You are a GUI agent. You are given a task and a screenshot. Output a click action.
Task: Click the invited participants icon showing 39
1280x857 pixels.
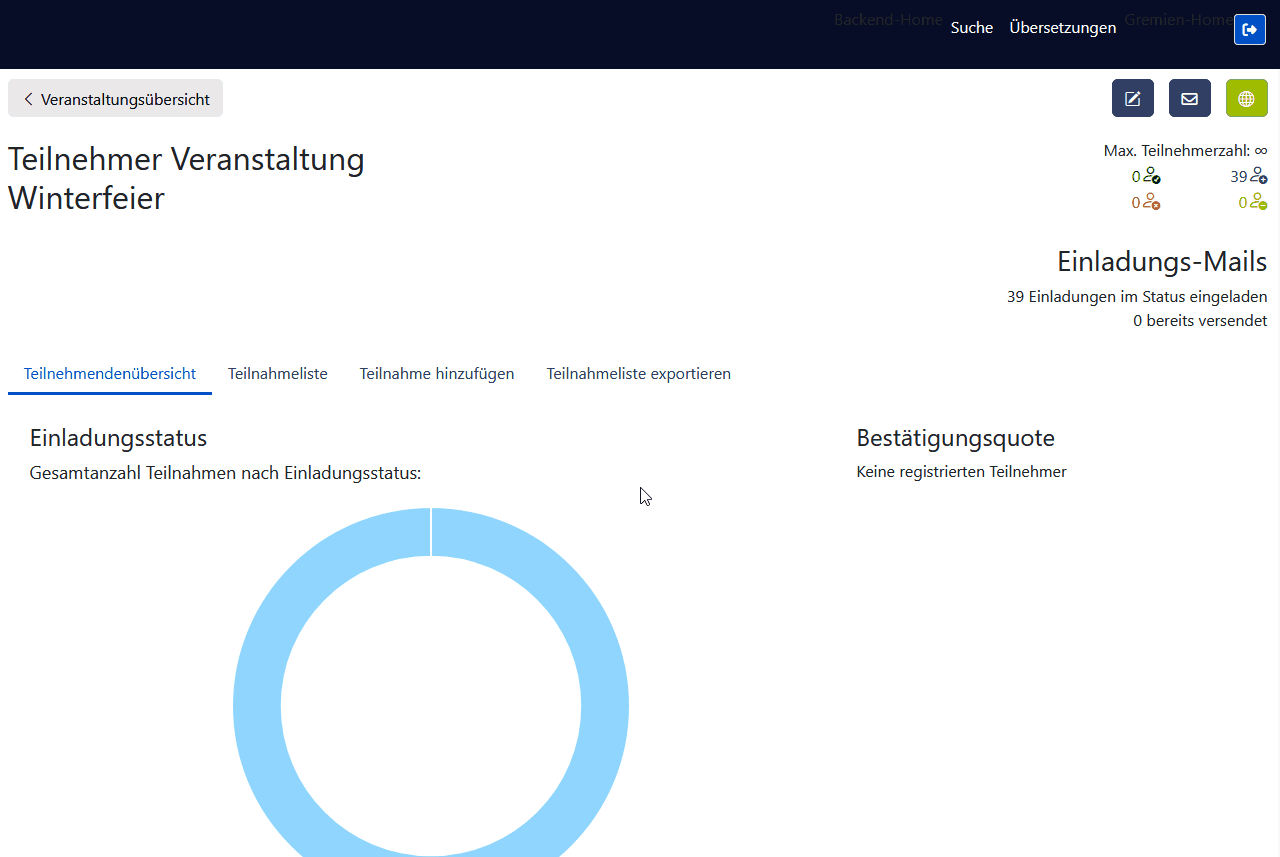click(1251, 176)
